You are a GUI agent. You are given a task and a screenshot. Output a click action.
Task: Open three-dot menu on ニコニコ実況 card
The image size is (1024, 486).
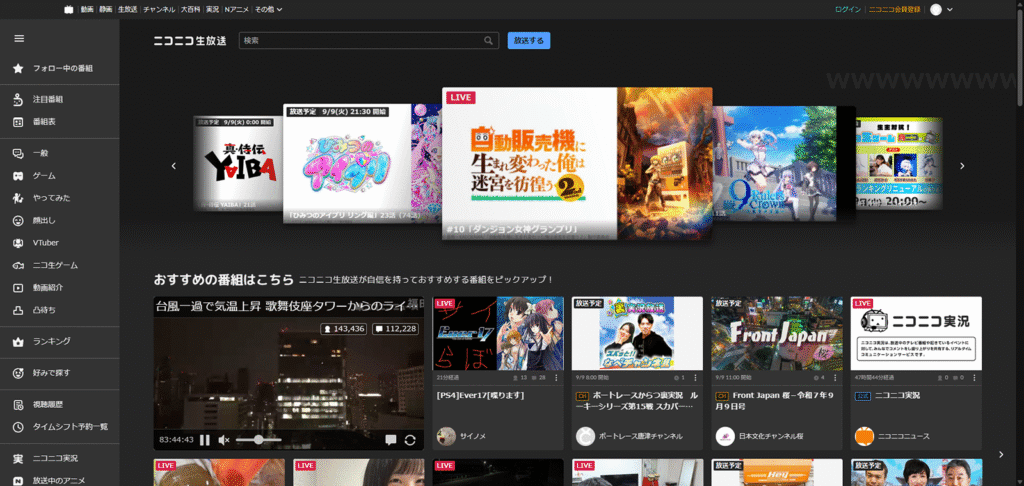(974, 378)
